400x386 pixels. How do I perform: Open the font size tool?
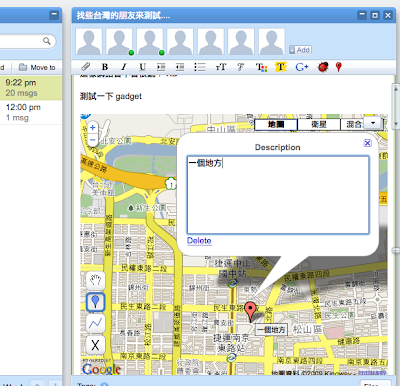click(x=221, y=67)
